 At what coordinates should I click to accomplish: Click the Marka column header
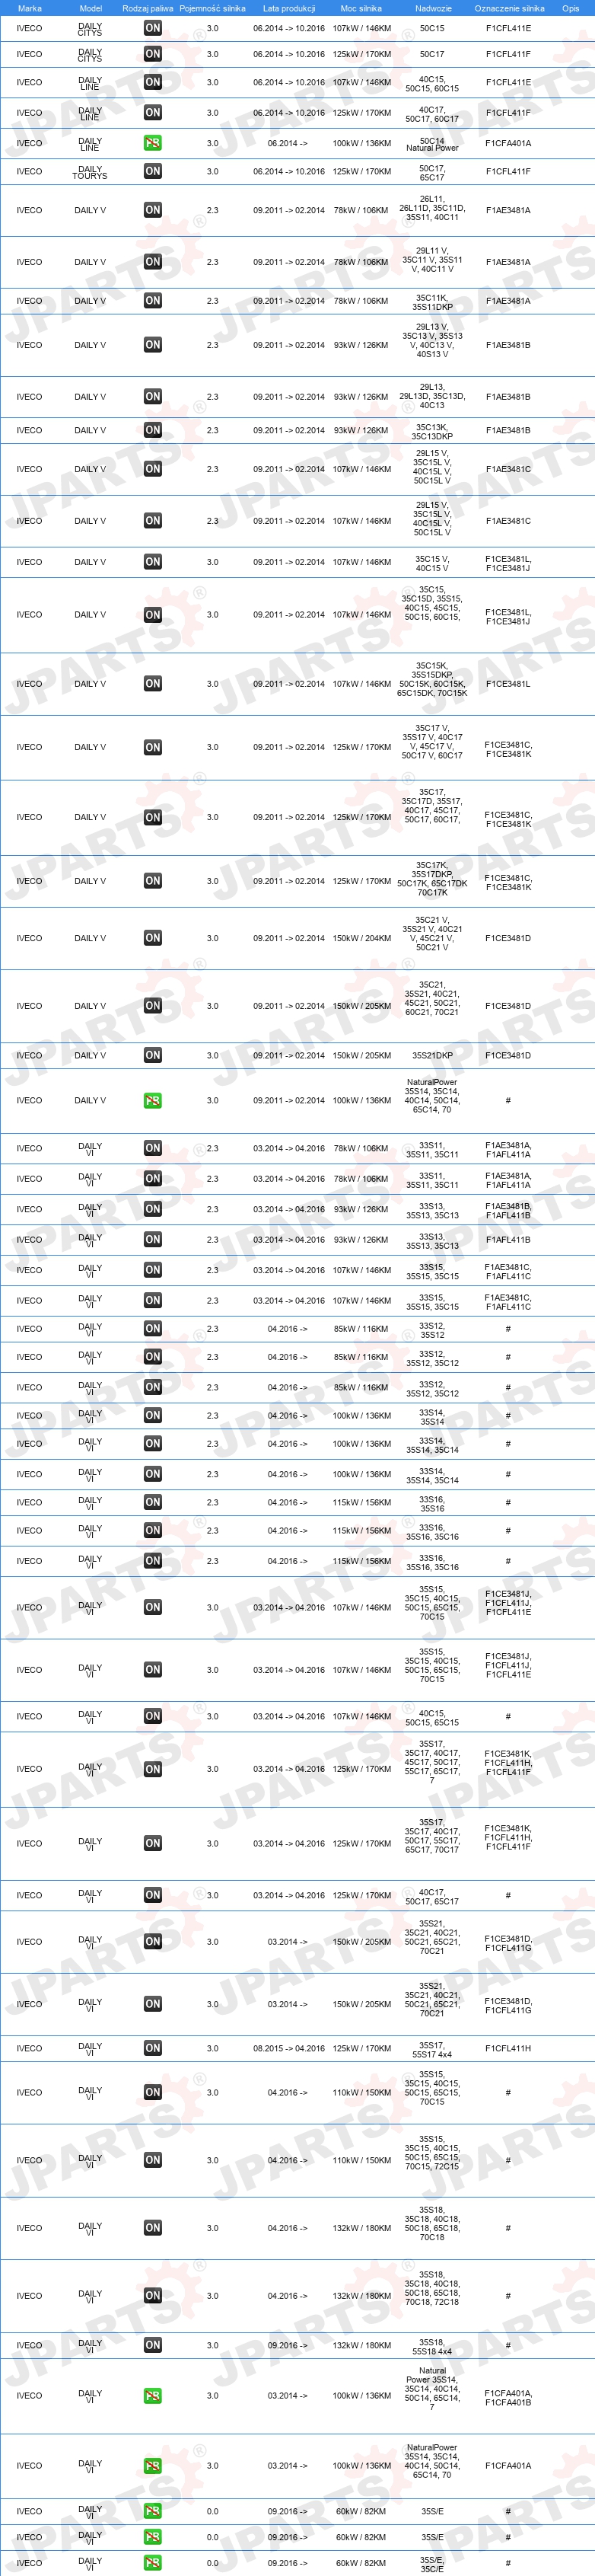[x=30, y=8]
